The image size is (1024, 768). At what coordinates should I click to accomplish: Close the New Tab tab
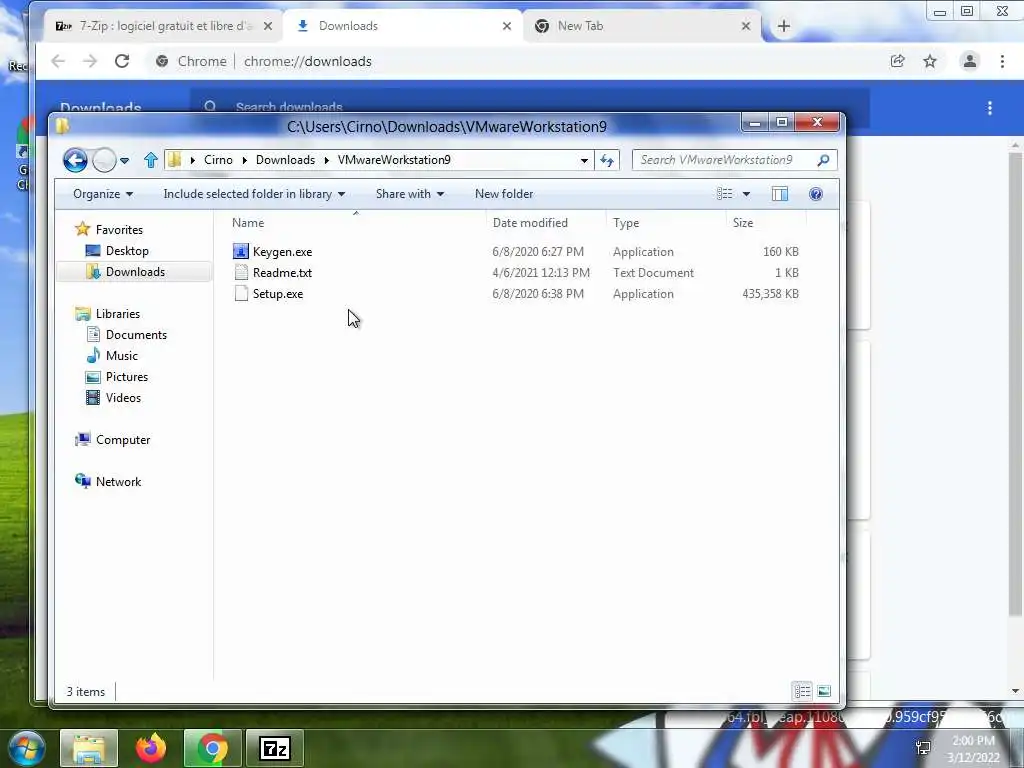click(746, 26)
